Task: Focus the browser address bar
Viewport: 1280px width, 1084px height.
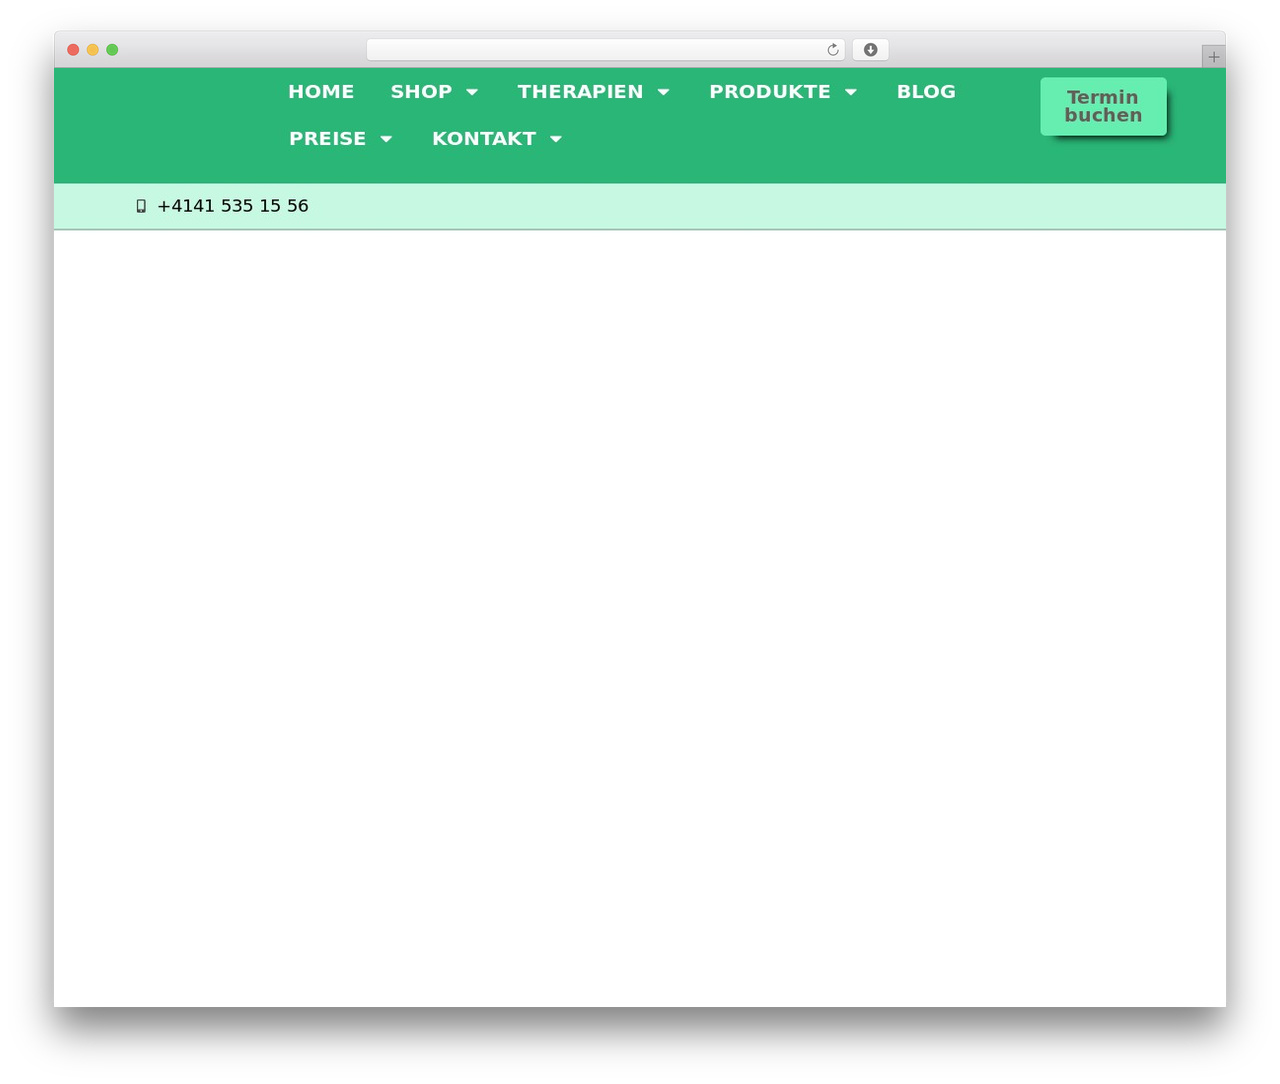Action: click(x=605, y=50)
